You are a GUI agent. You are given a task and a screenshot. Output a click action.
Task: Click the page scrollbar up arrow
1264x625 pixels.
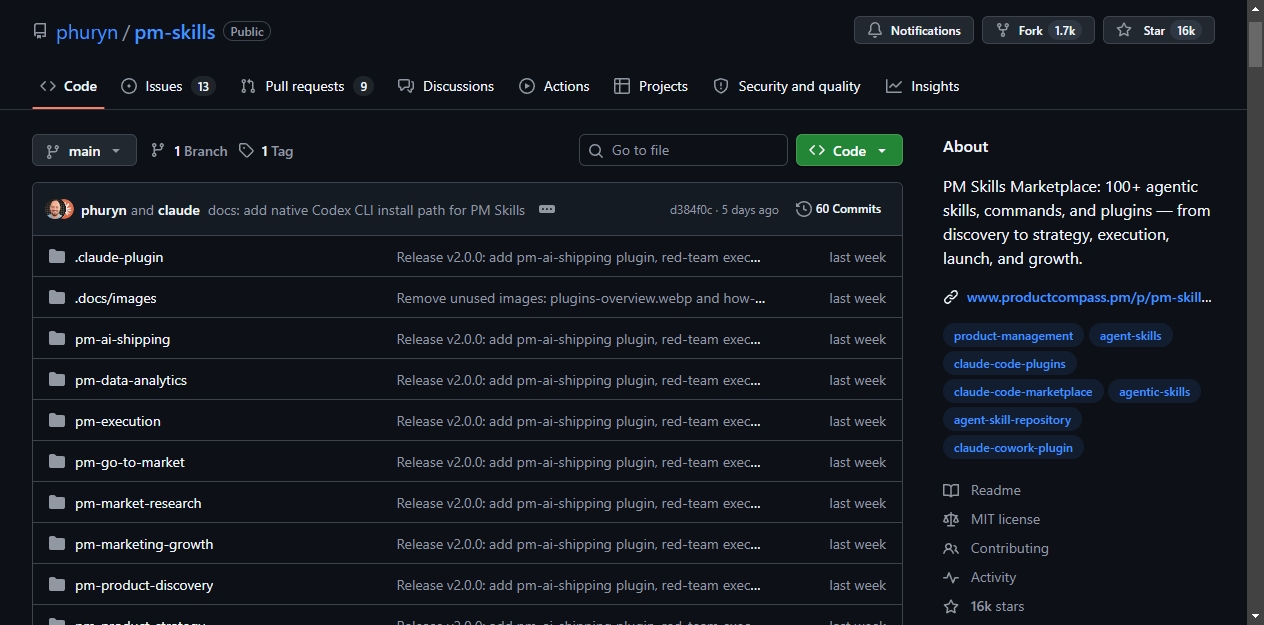(x=1255, y=9)
